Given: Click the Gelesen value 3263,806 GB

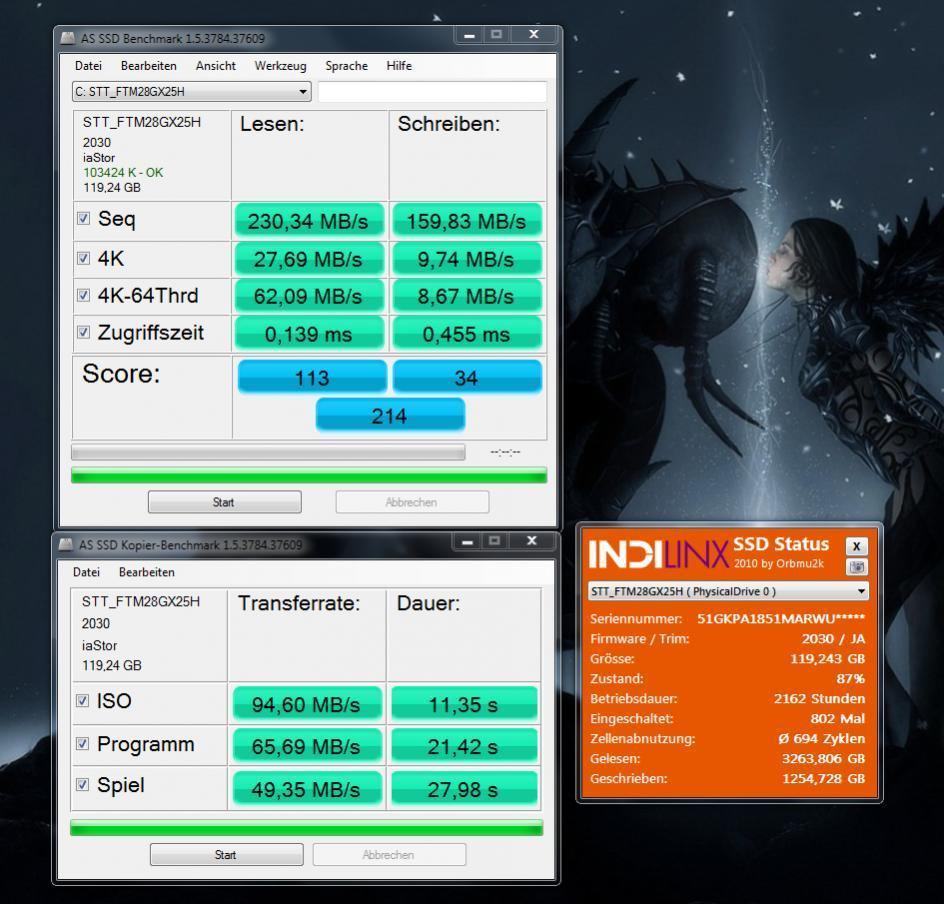Looking at the screenshot, I should point(823,758).
